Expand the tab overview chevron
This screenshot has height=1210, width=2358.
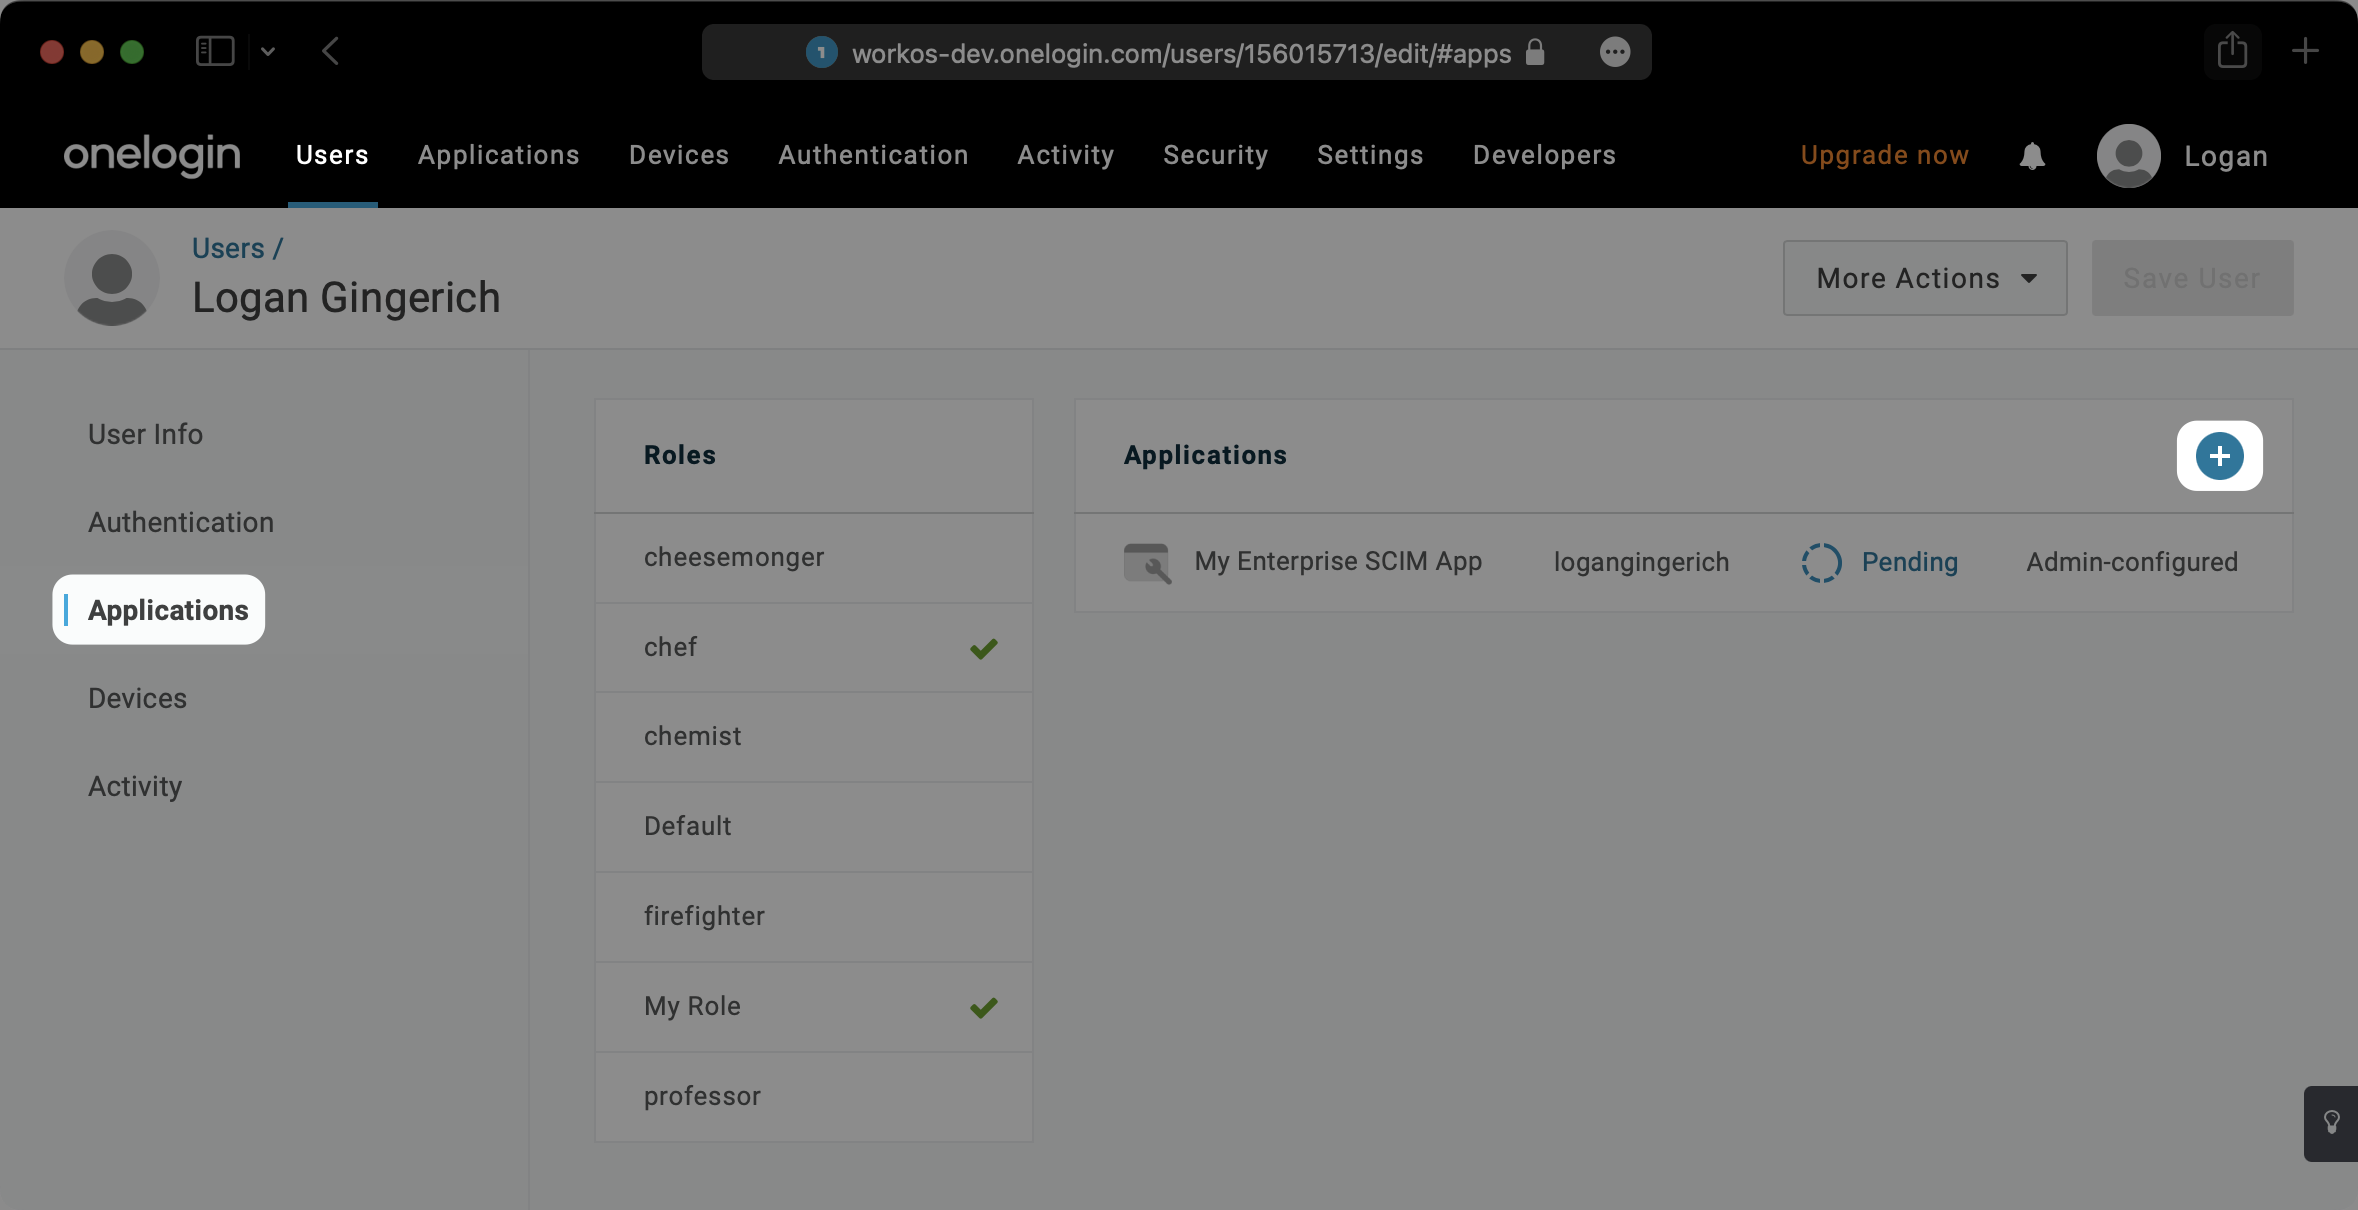(267, 51)
